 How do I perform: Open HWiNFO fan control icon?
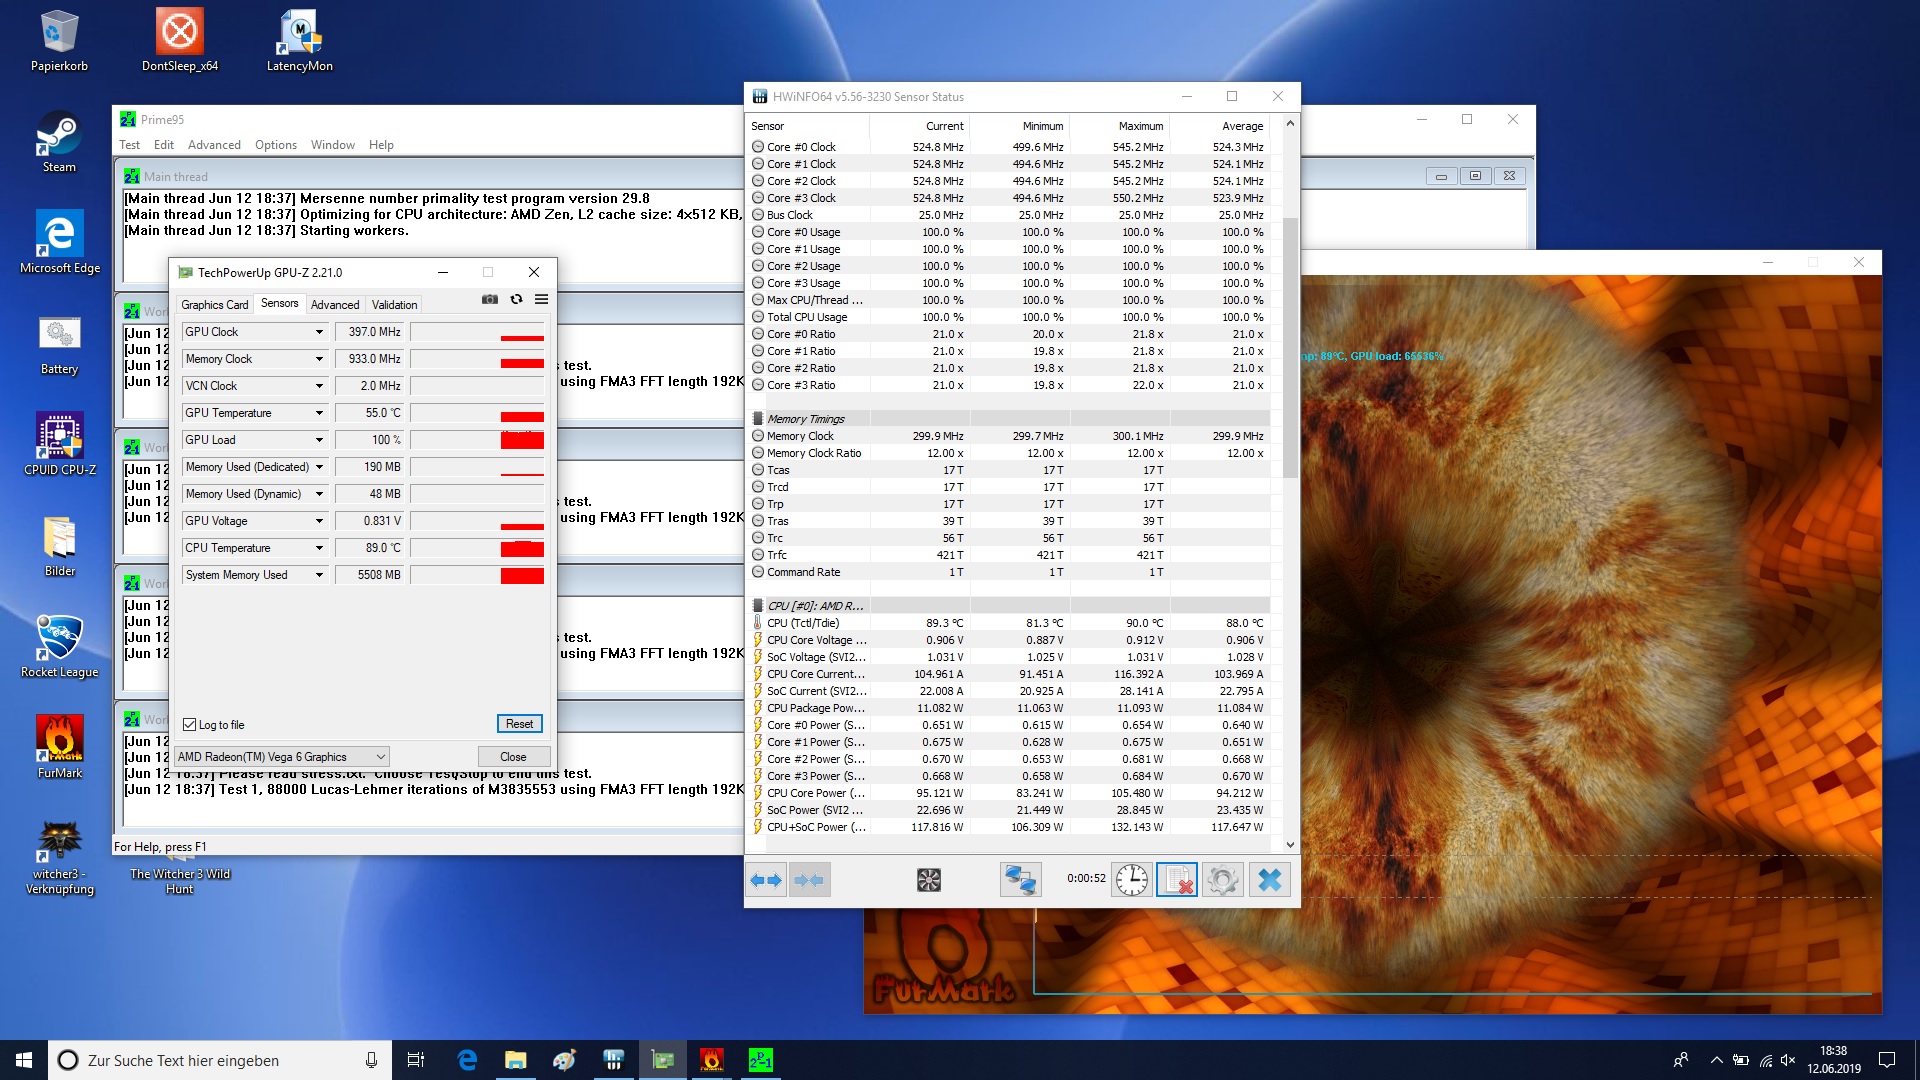pyautogui.click(x=928, y=880)
